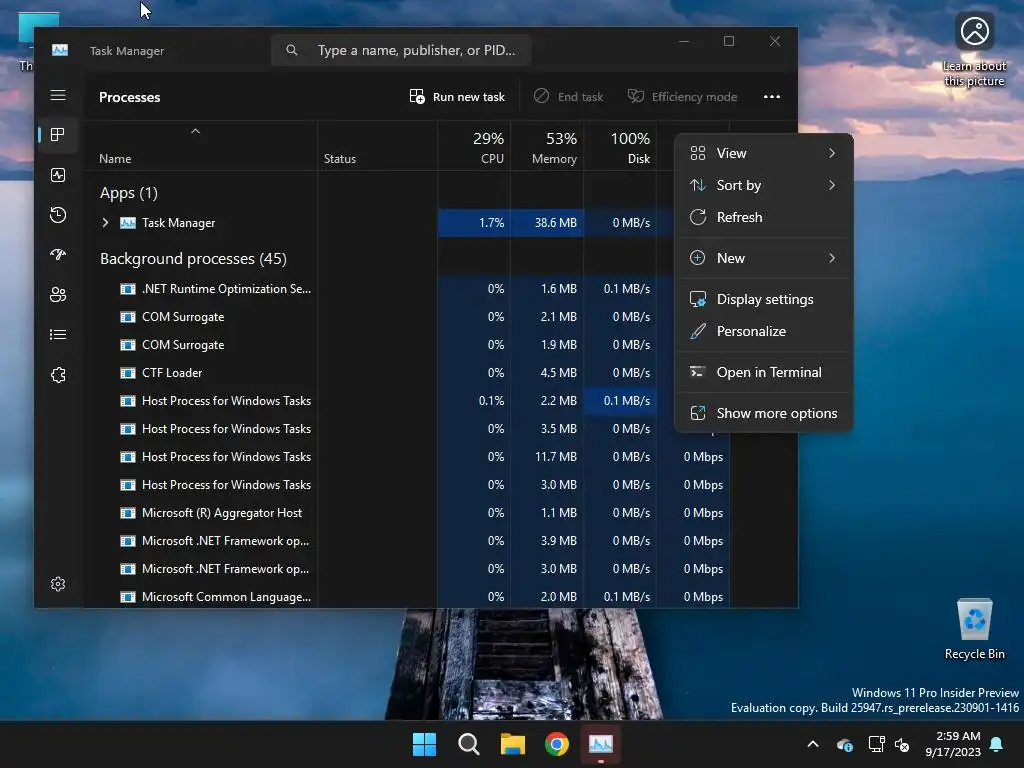Viewport: 1024px width, 768px height.
Task: Open the Services puzzle icon in sidebar
Action: coord(58,375)
